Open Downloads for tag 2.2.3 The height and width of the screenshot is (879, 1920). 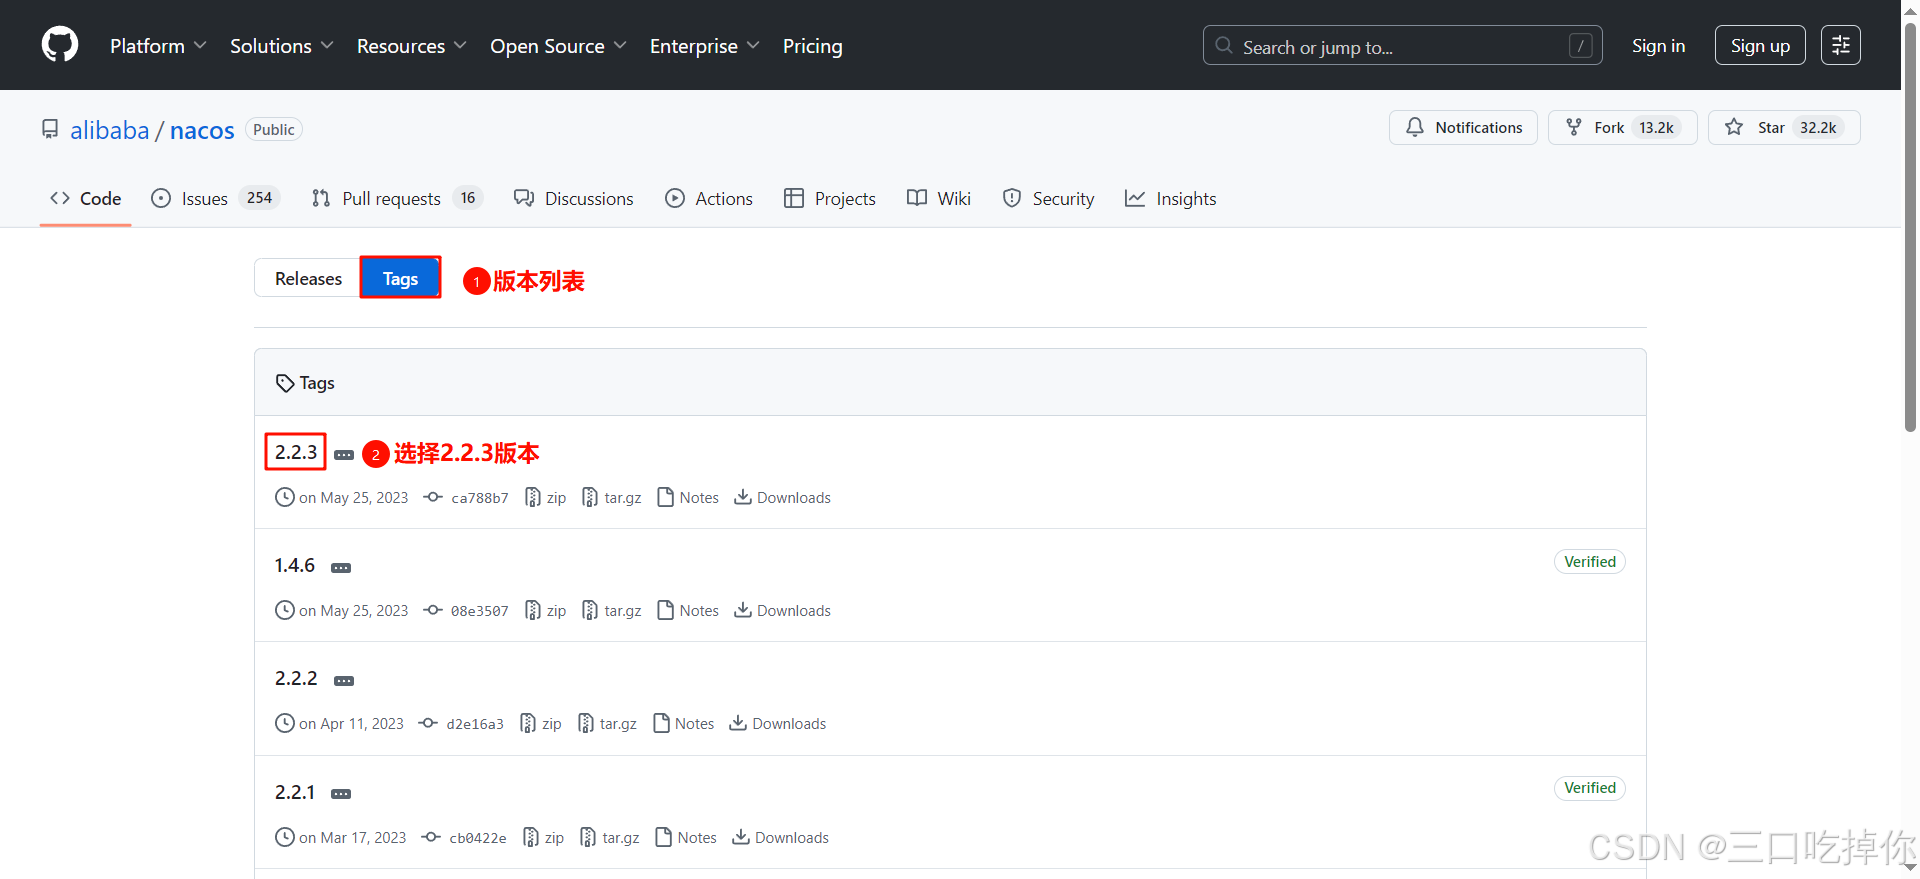coord(782,497)
